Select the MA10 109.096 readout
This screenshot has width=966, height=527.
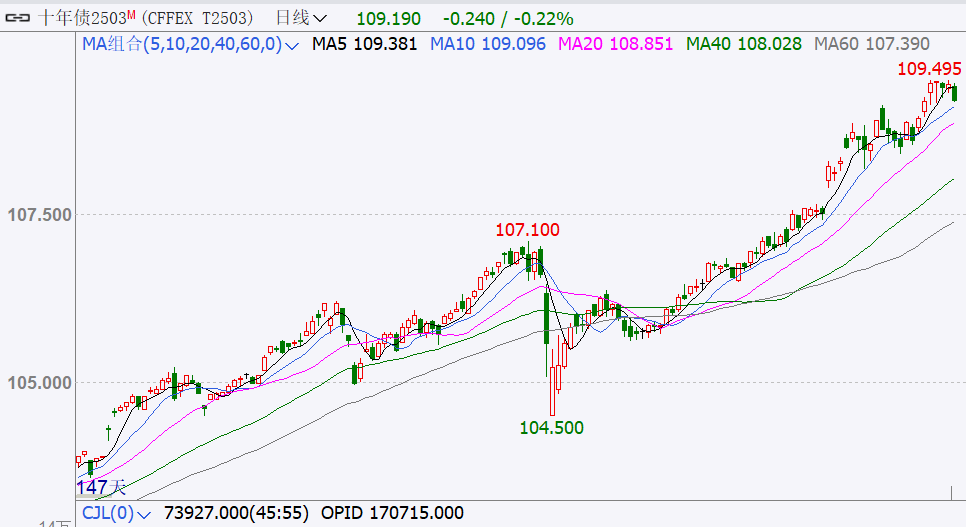[488, 44]
